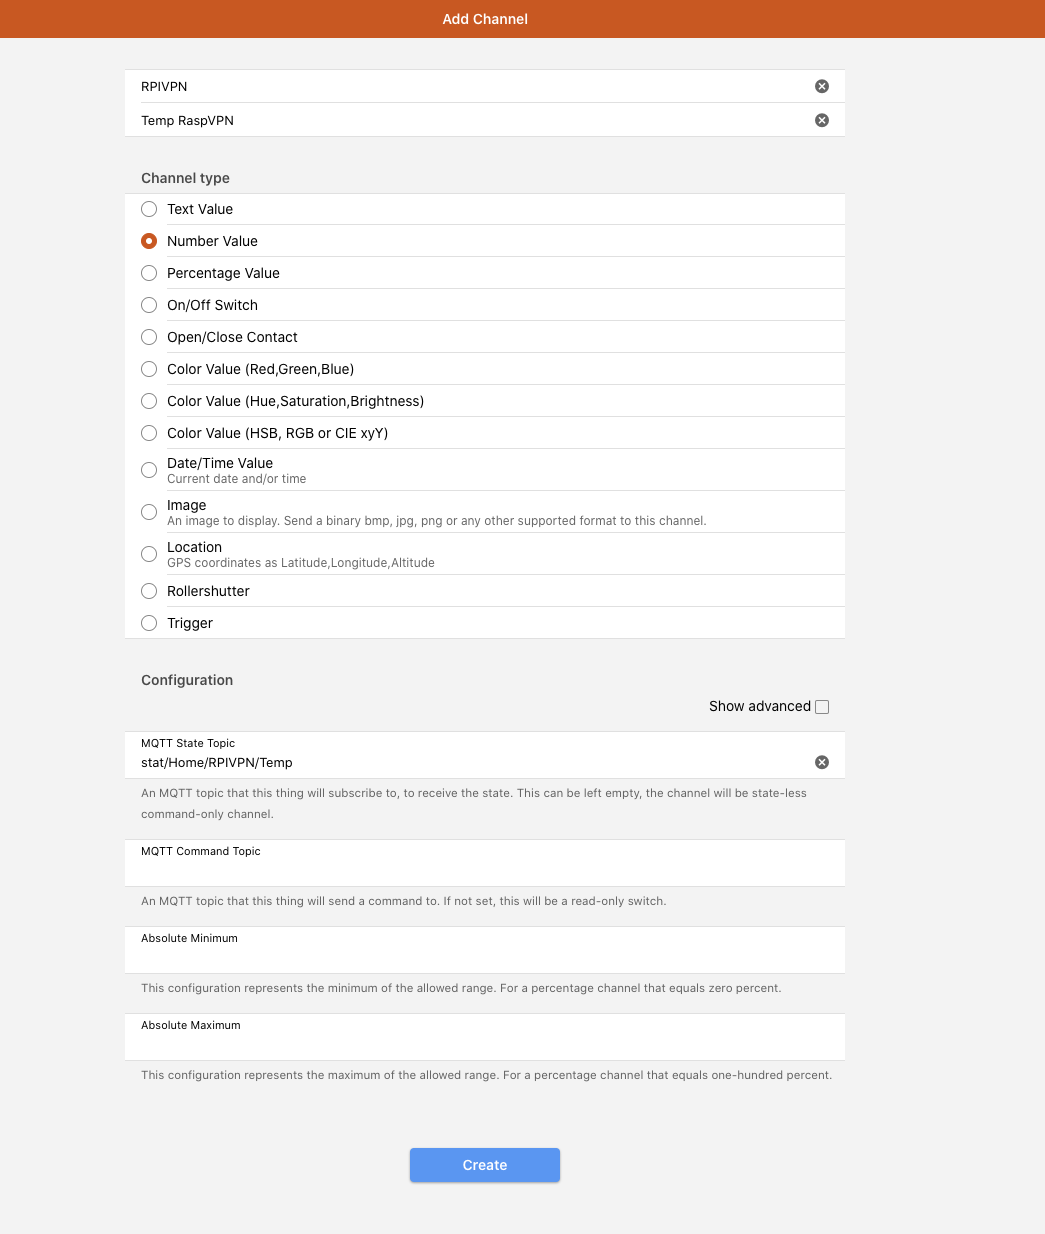This screenshot has height=1234, width=1045.
Task: Clear the RPIVPN identifier field
Action: click(822, 86)
